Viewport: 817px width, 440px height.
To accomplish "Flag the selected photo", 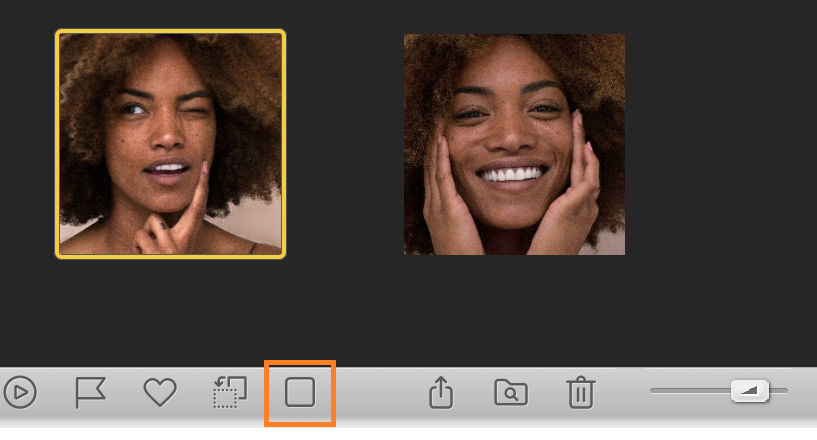I will 91,392.
